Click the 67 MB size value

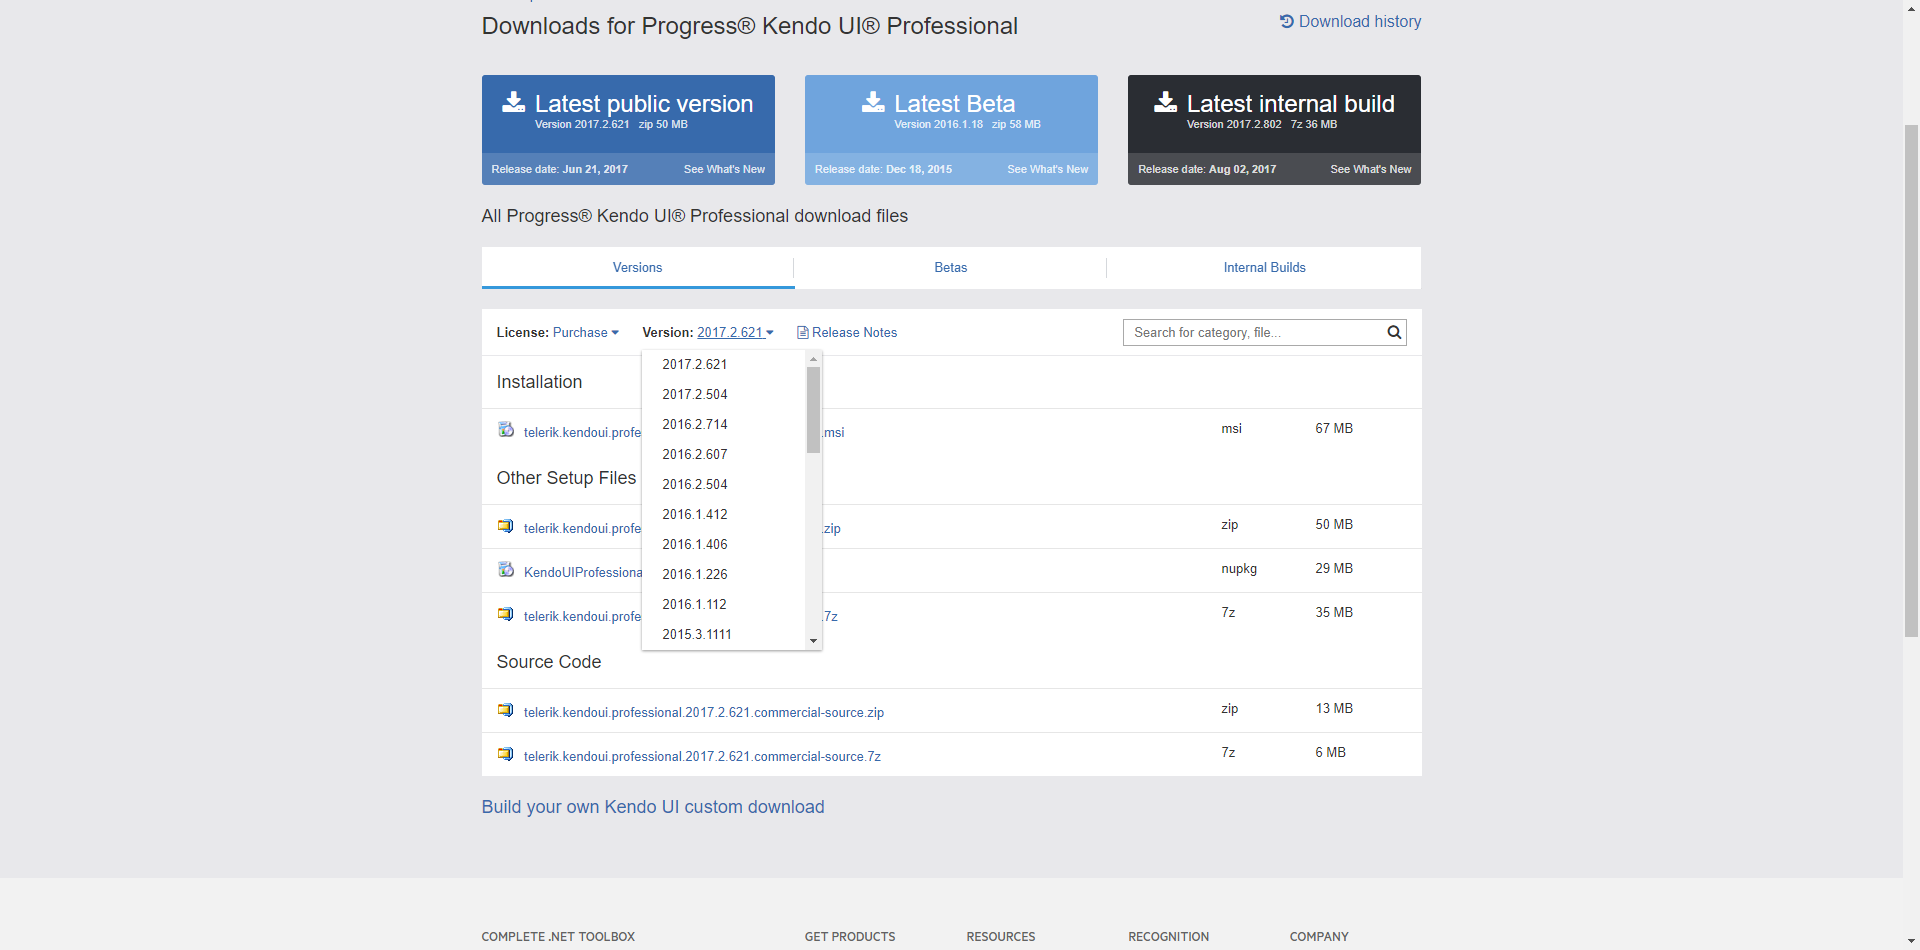click(x=1334, y=428)
